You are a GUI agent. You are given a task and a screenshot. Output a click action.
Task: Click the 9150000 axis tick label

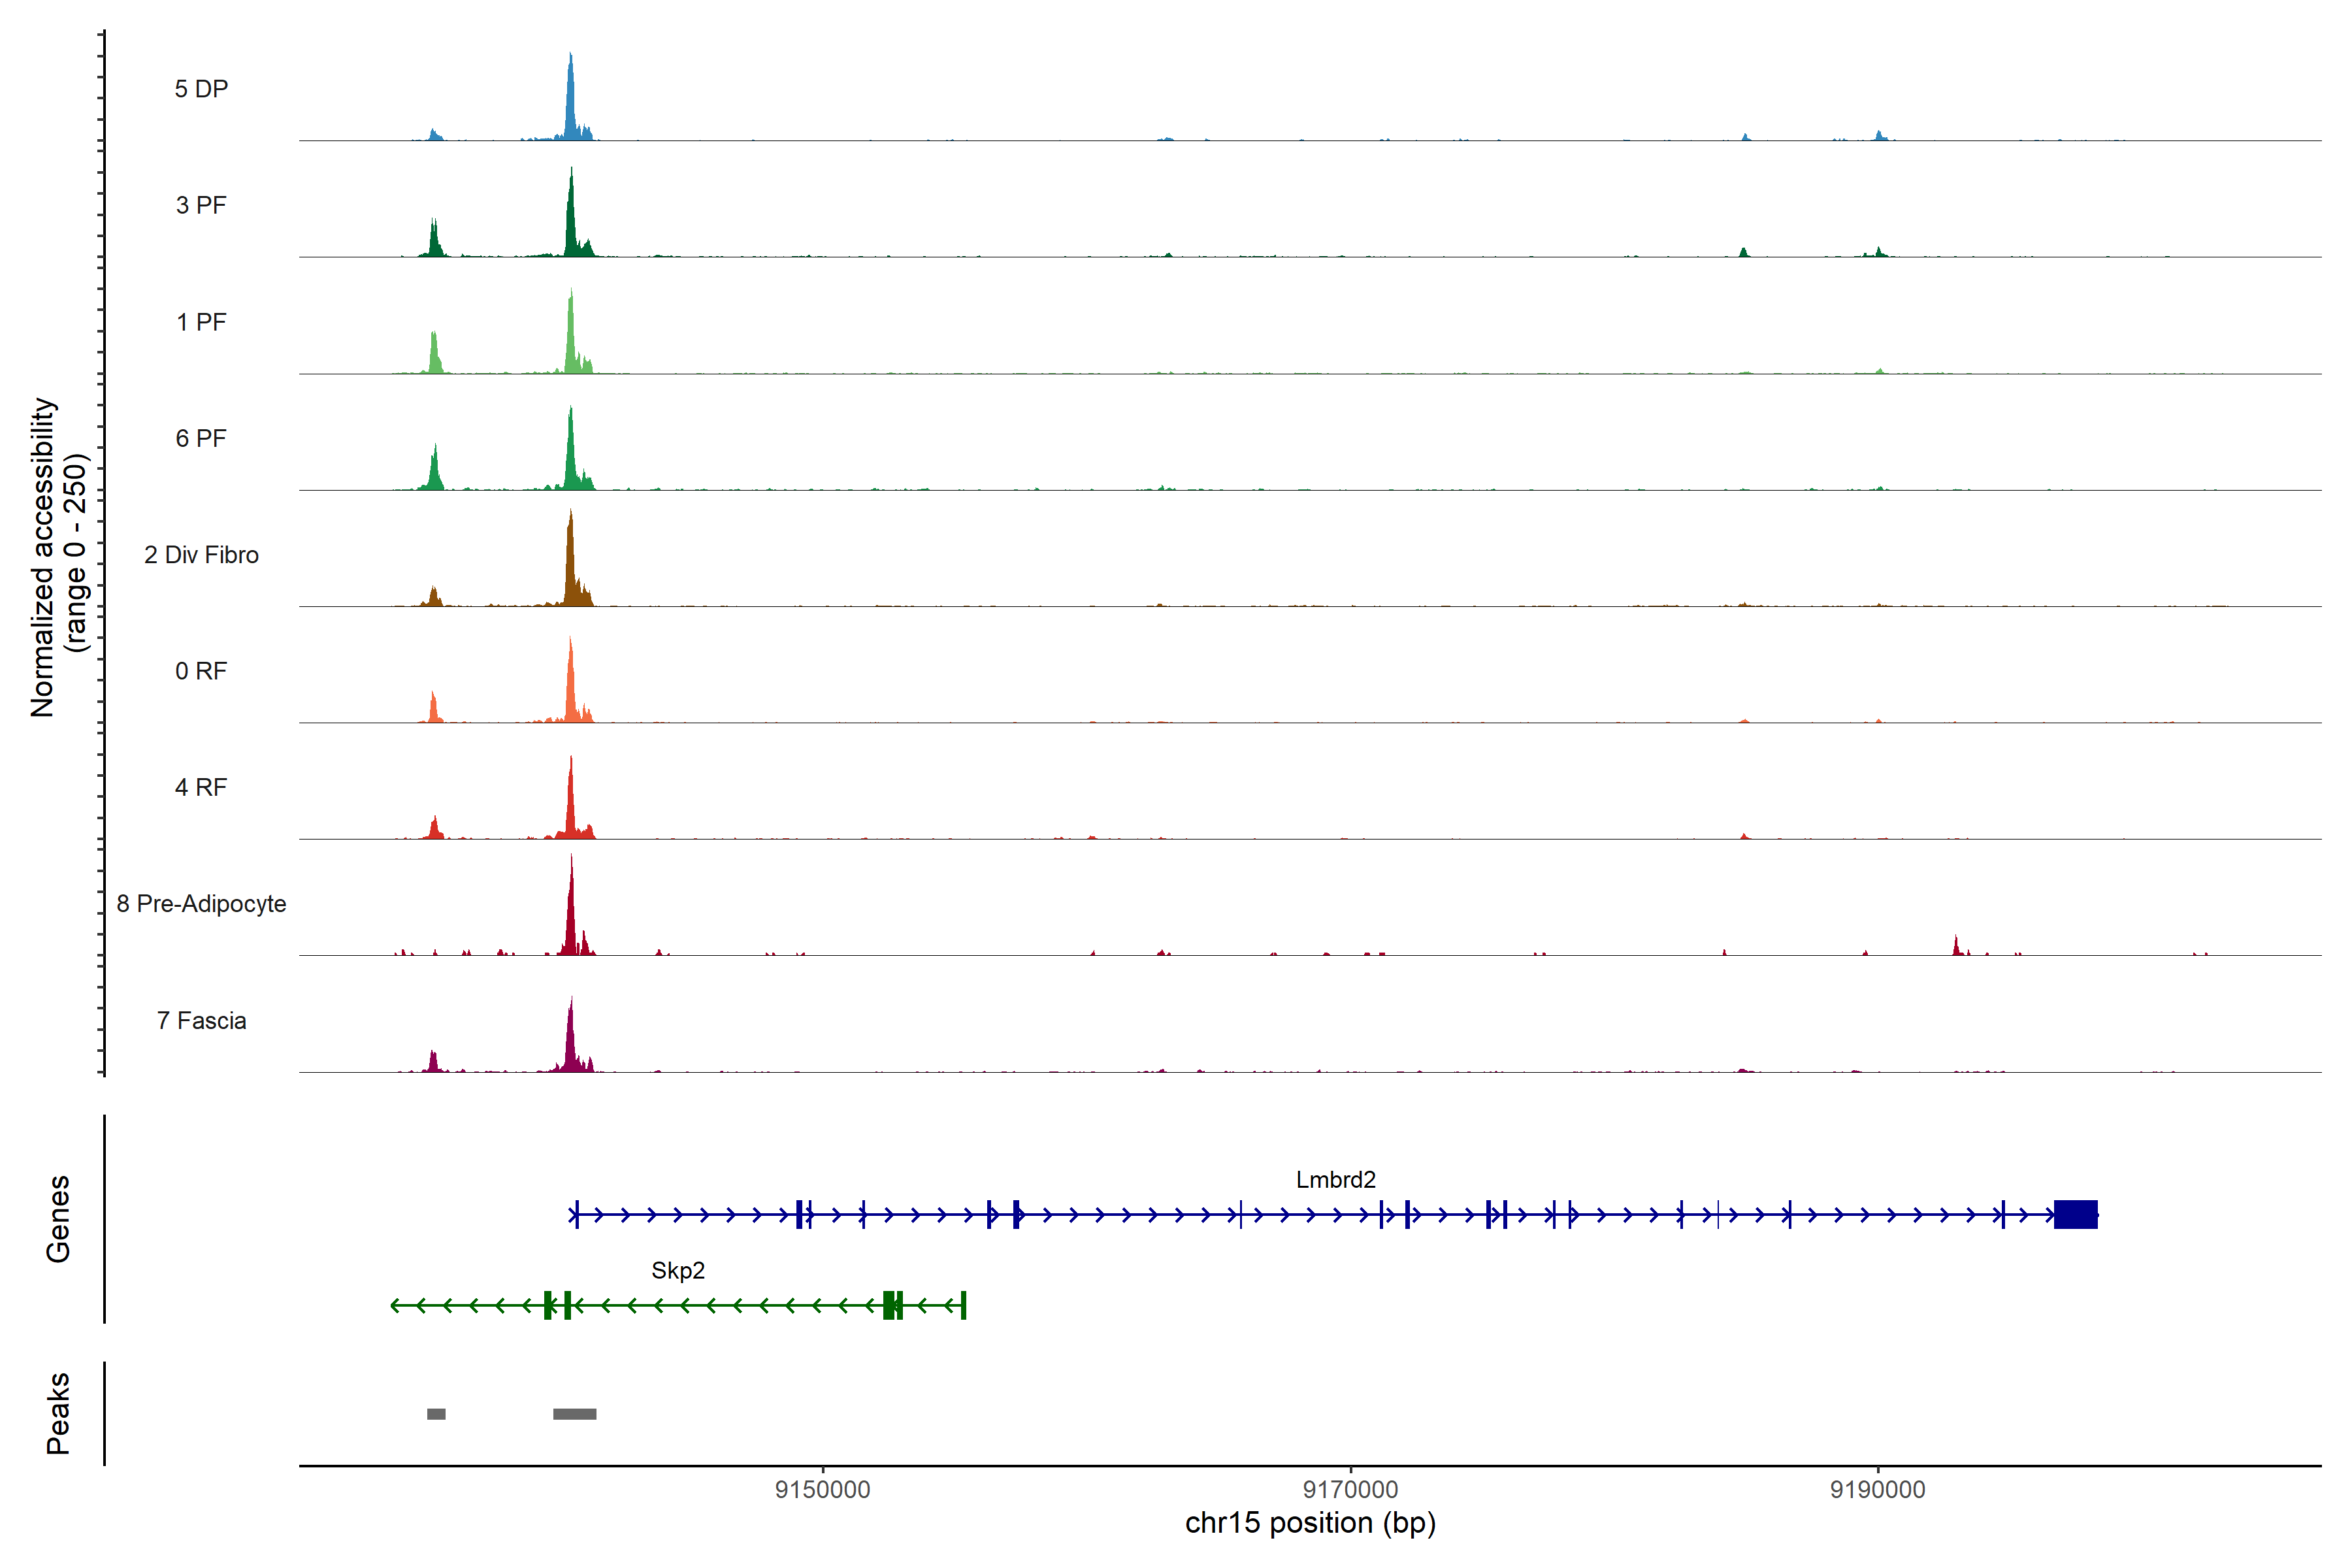823,1490
